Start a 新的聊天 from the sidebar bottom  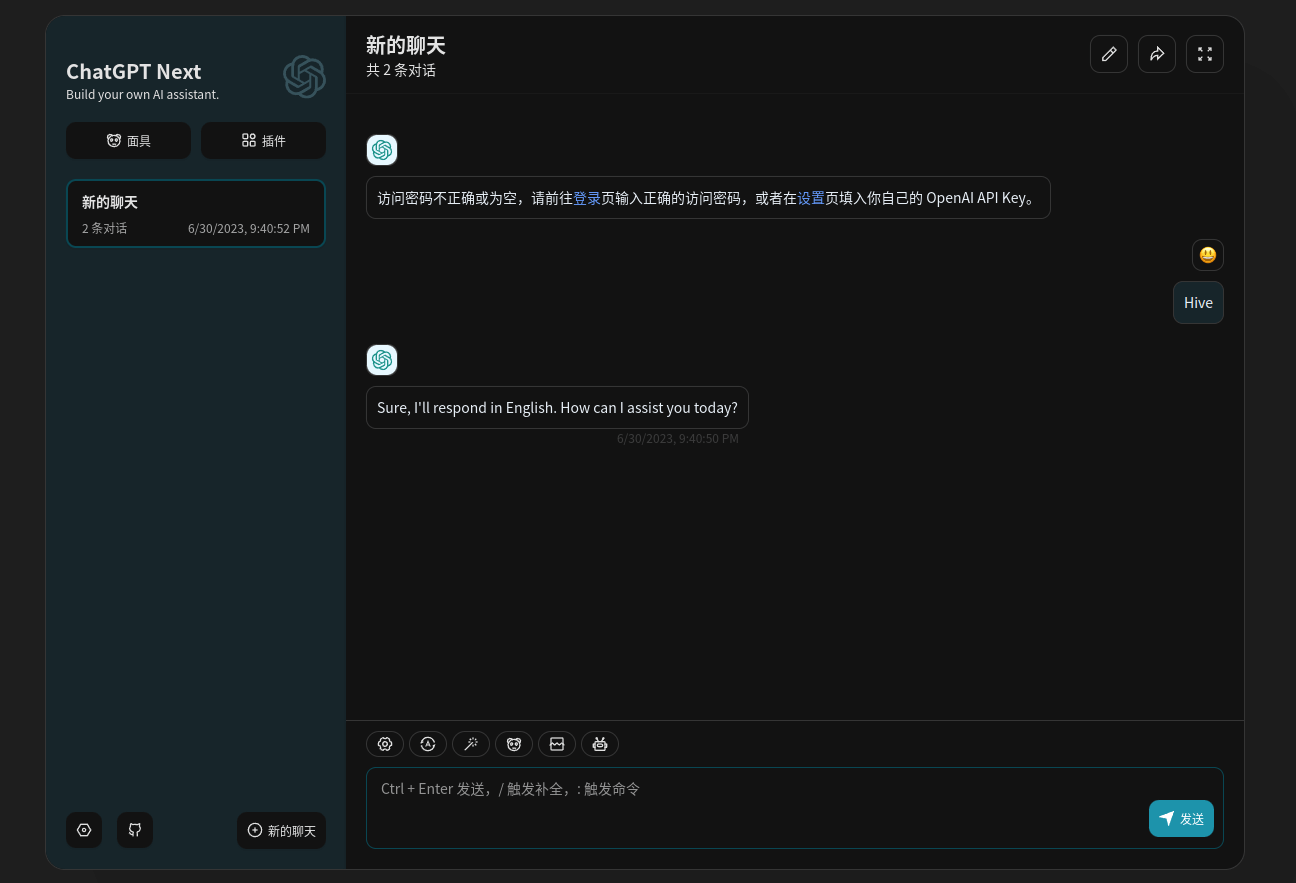click(281, 830)
